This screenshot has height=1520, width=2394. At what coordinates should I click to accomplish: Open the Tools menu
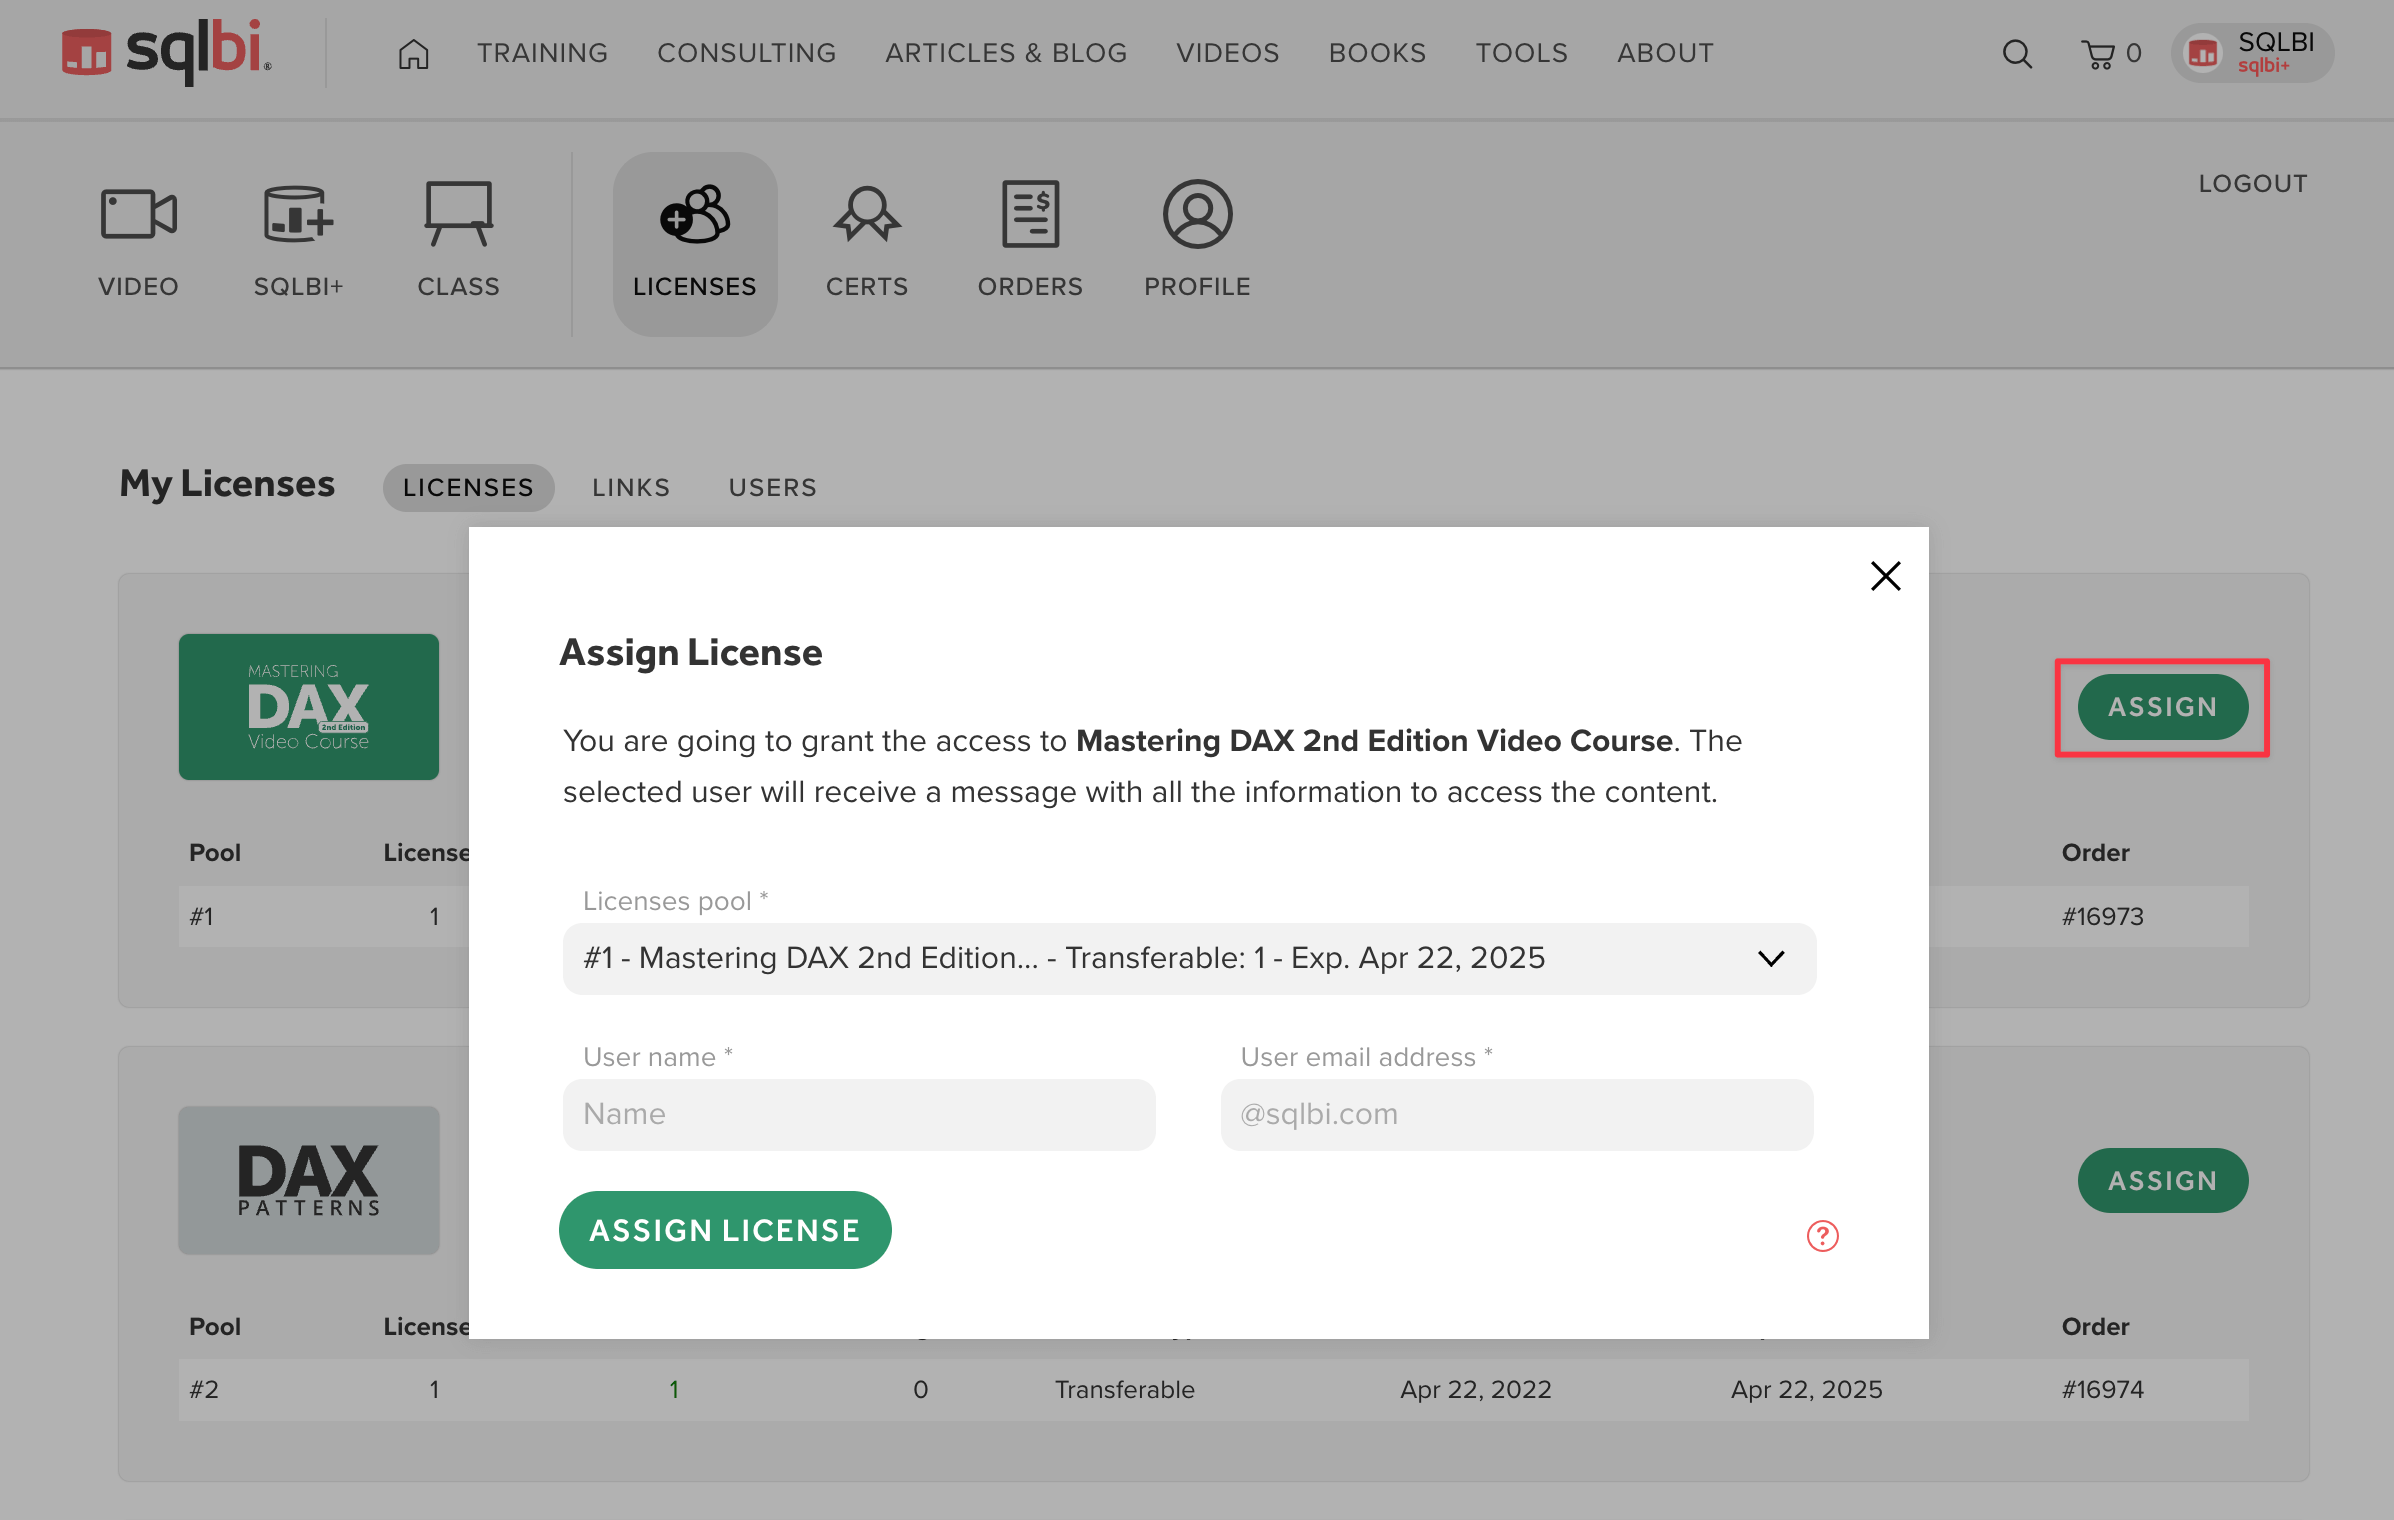coord(1521,53)
